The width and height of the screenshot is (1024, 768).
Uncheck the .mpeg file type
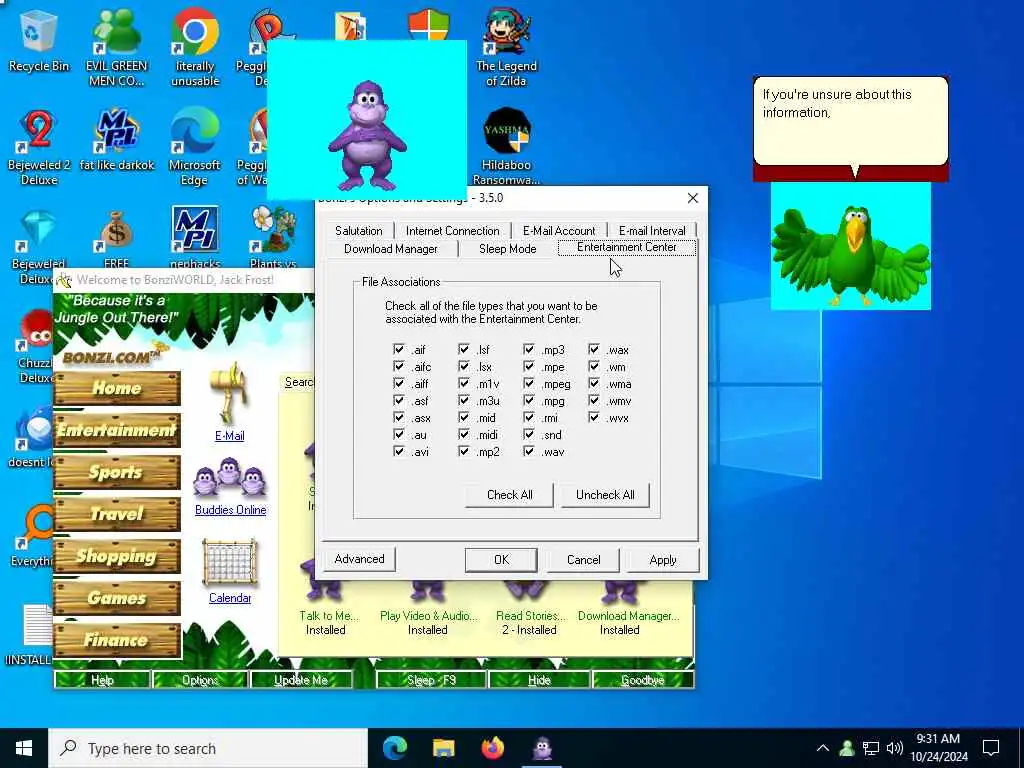pos(528,383)
